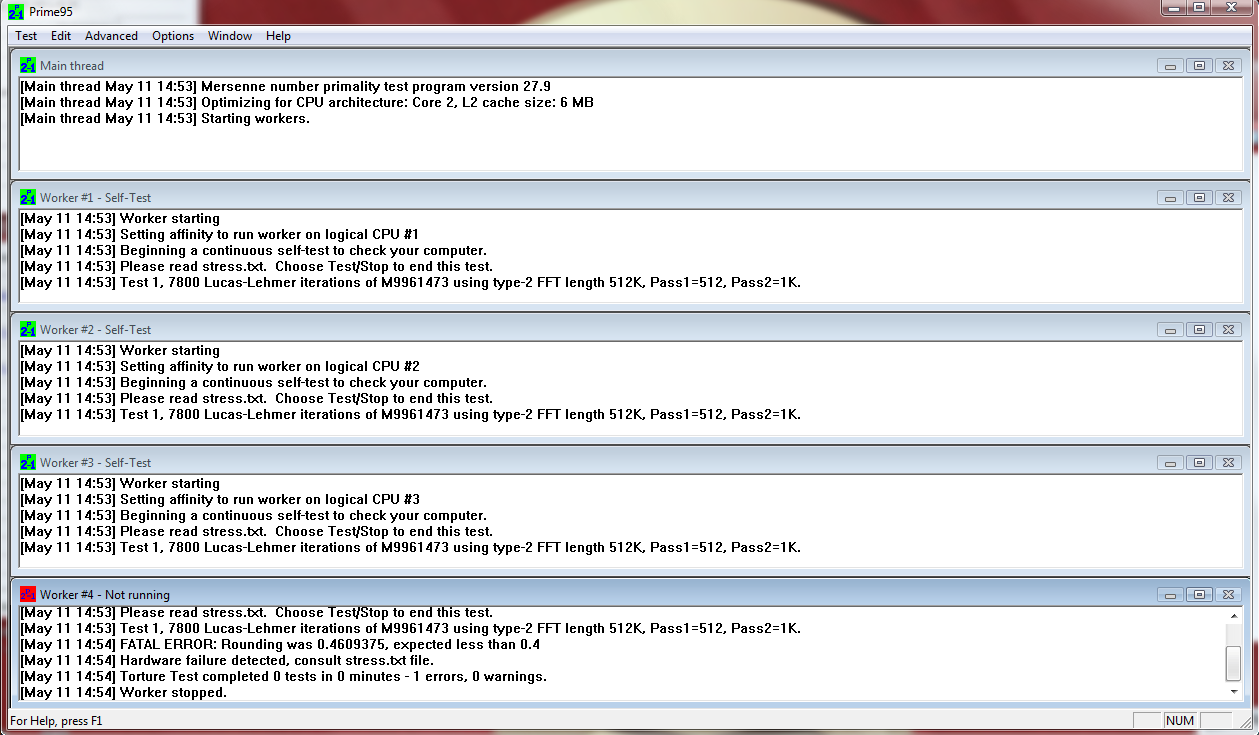This screenshot has height=735, width=1259.
Task: Click 'Optimizing for CPU architecture' line
Action: tap(307, 103)
